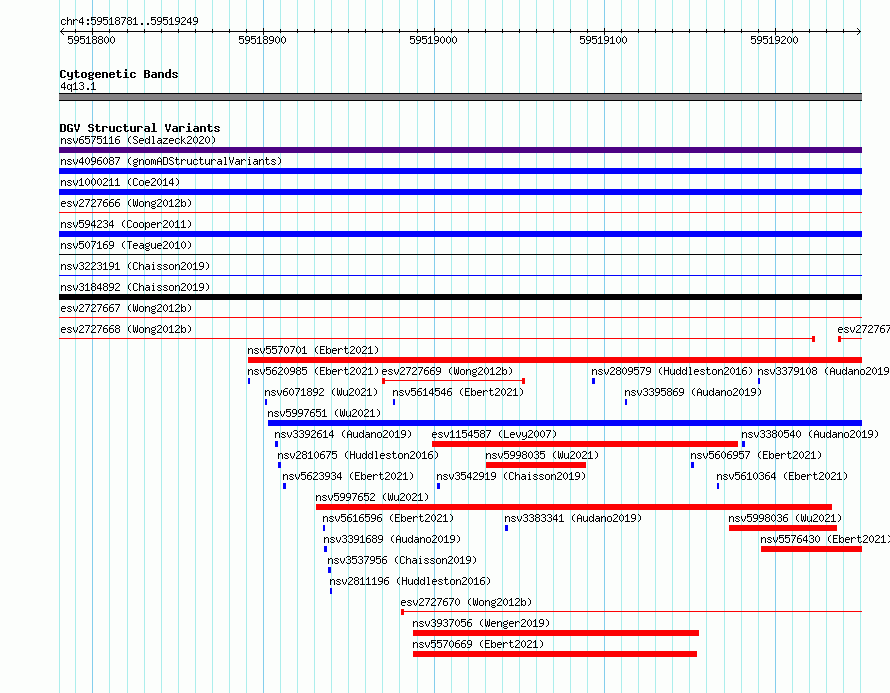Click the red esv1154587 variant bar
The height and width of the screenshot is (693, 890).
coord(585,444)
